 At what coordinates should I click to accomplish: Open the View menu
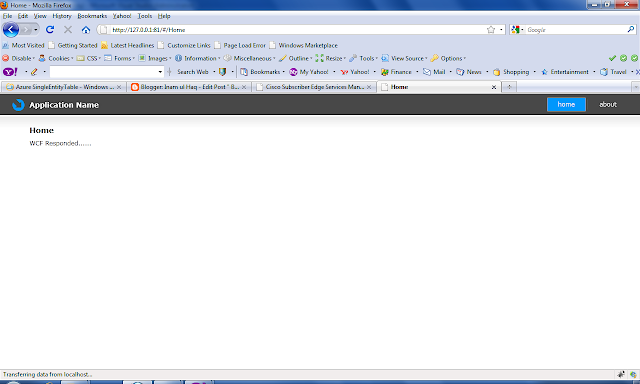tap(40, 16)
